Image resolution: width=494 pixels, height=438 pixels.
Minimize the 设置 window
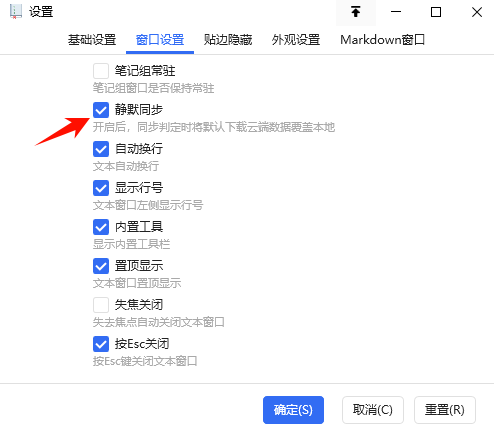pos(396,12)
